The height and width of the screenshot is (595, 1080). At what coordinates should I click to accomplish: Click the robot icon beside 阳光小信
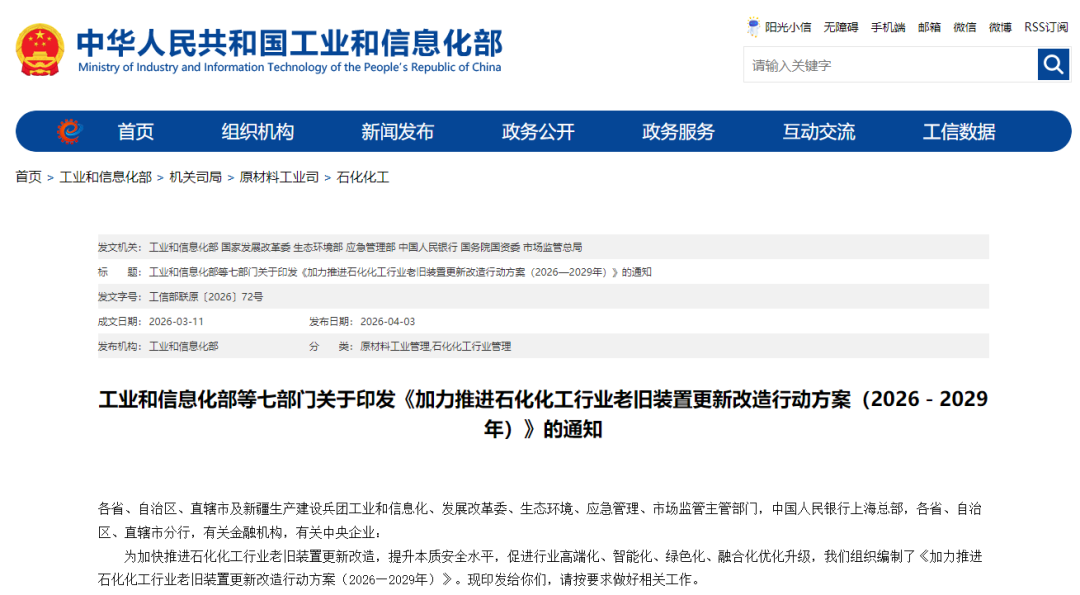753,27
